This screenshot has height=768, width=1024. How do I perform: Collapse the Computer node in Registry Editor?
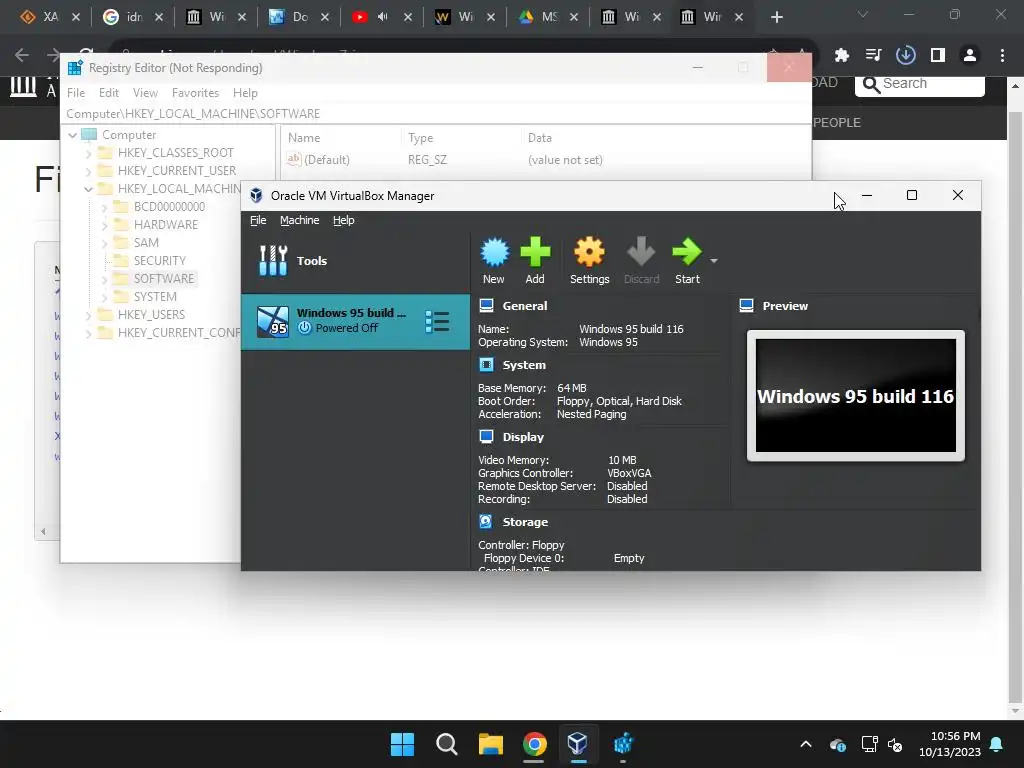click(72, 135)
